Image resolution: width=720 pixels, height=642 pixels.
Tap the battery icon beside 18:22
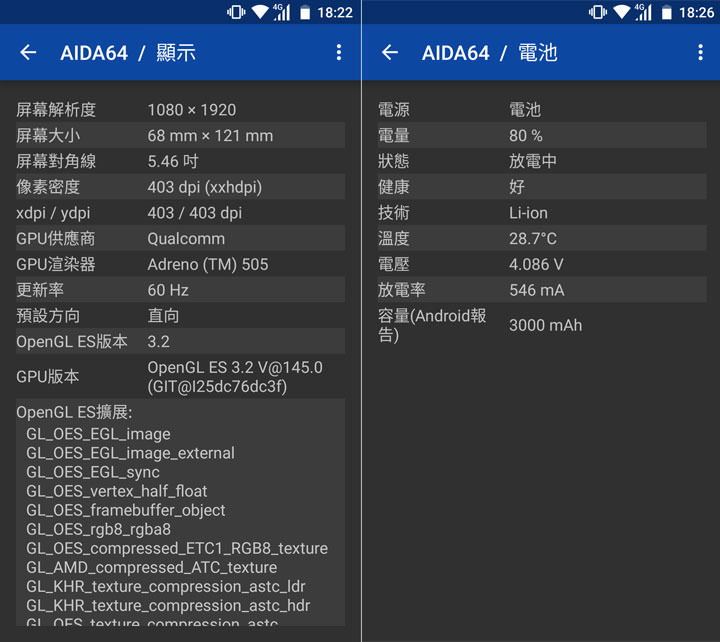[x=304, y=12]
